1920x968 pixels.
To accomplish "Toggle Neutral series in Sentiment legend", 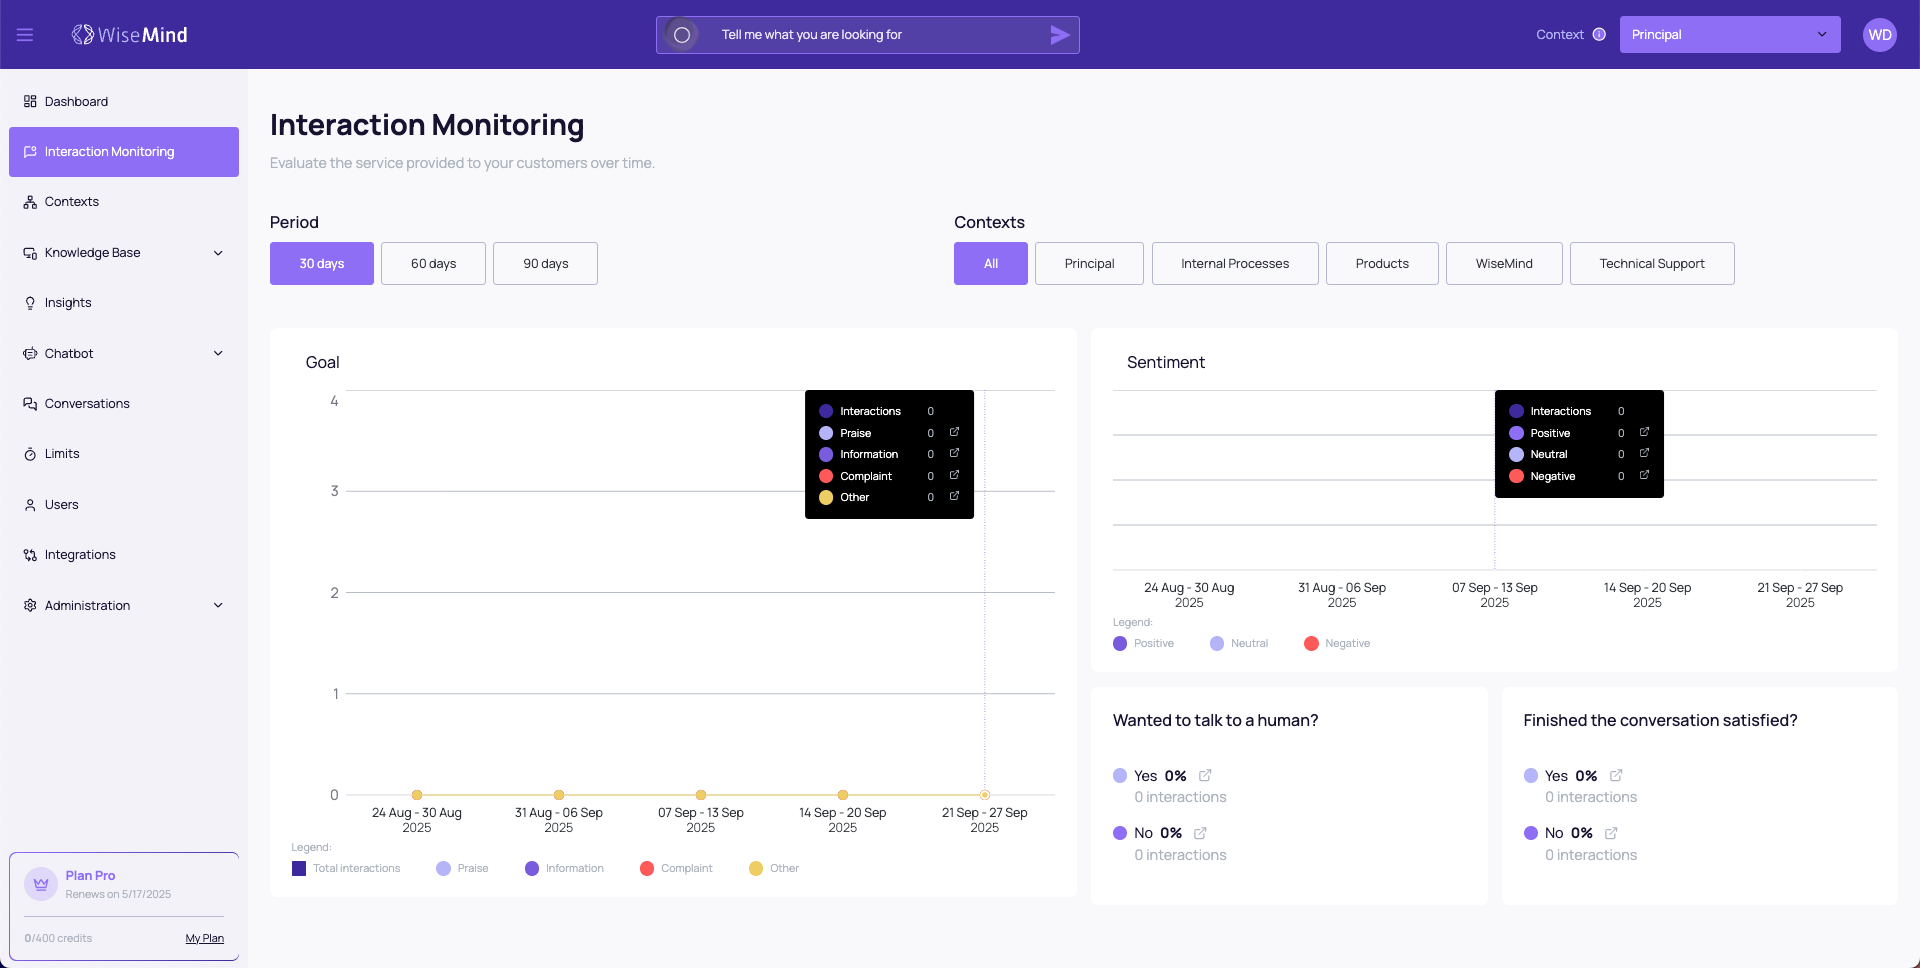I will tap(1238, 643).
